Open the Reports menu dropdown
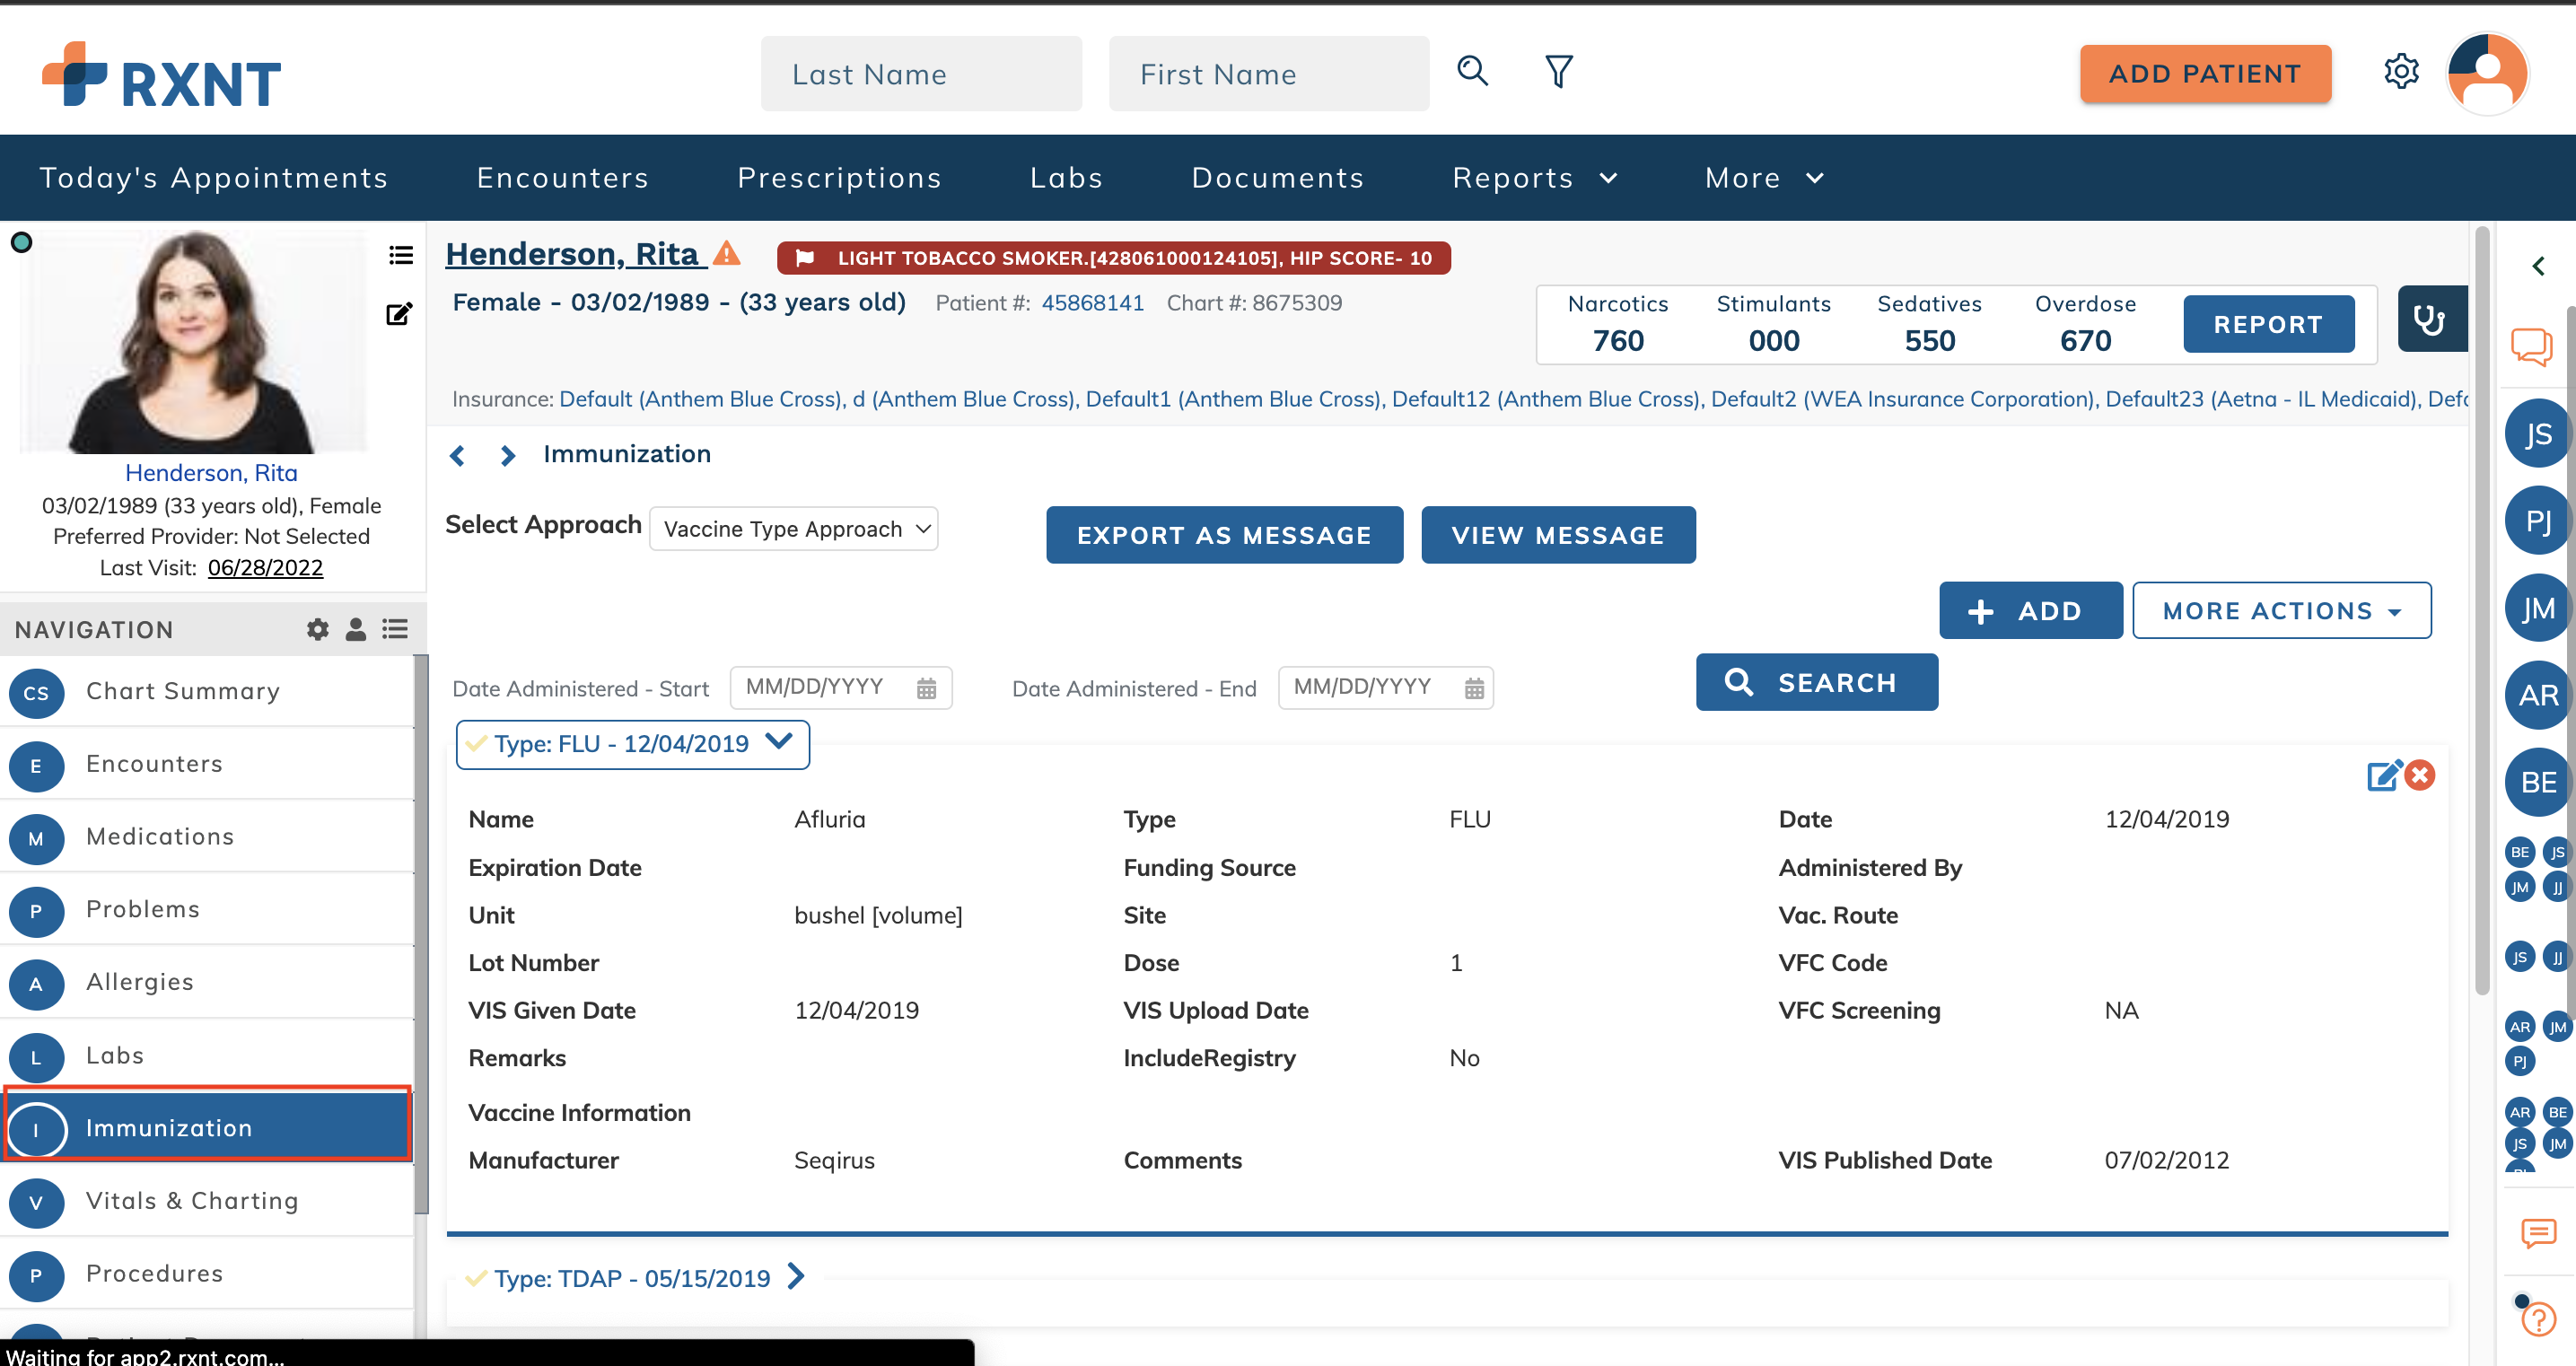Screen dimensions: 2576x1366 1535,178
